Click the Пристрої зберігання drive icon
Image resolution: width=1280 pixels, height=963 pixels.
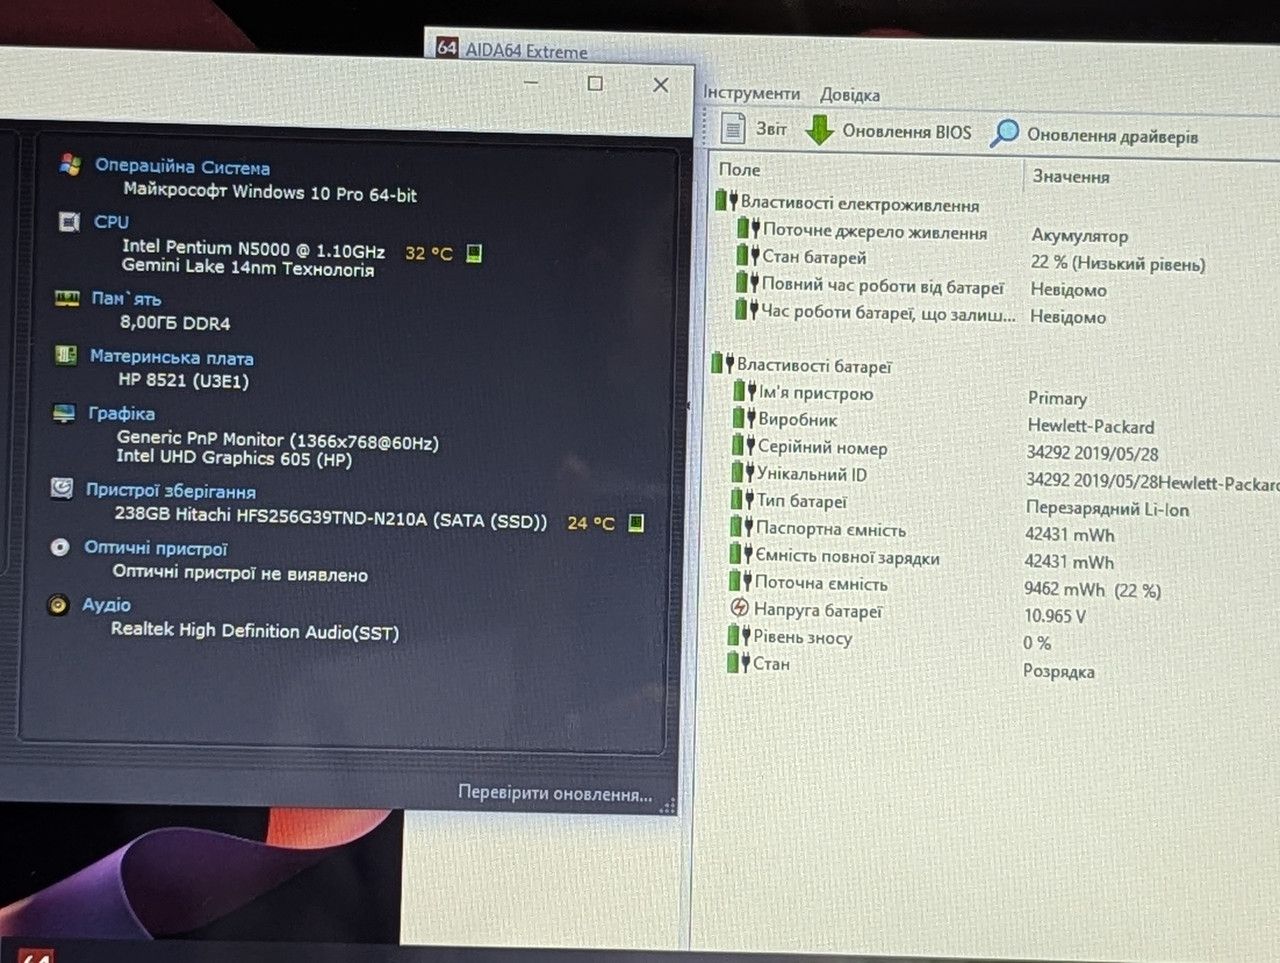[x=62, y=488]
